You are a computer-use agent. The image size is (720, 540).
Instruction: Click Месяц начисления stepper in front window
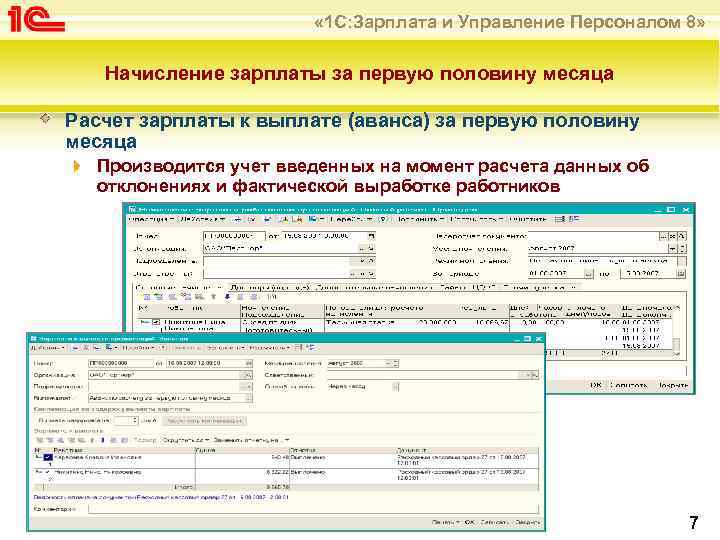tap(396, 363)
